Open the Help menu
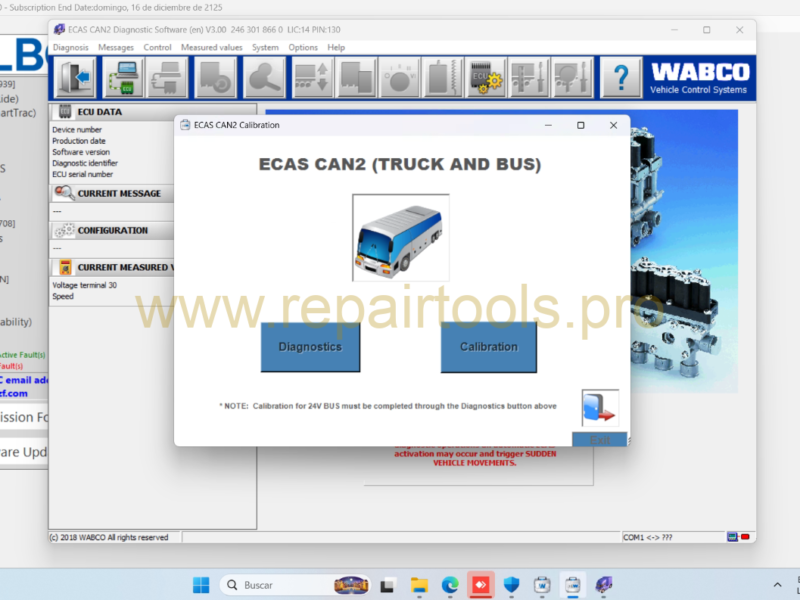 tap(336, 47)
